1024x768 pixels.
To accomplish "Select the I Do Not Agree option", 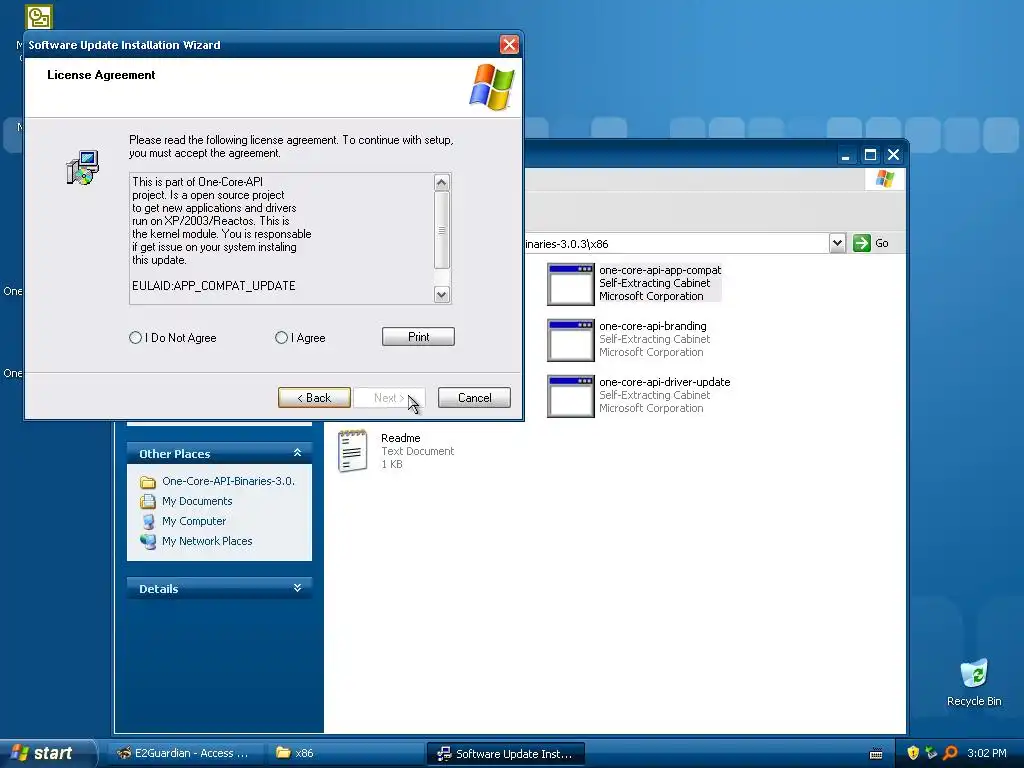I will (x=135, y=338).
